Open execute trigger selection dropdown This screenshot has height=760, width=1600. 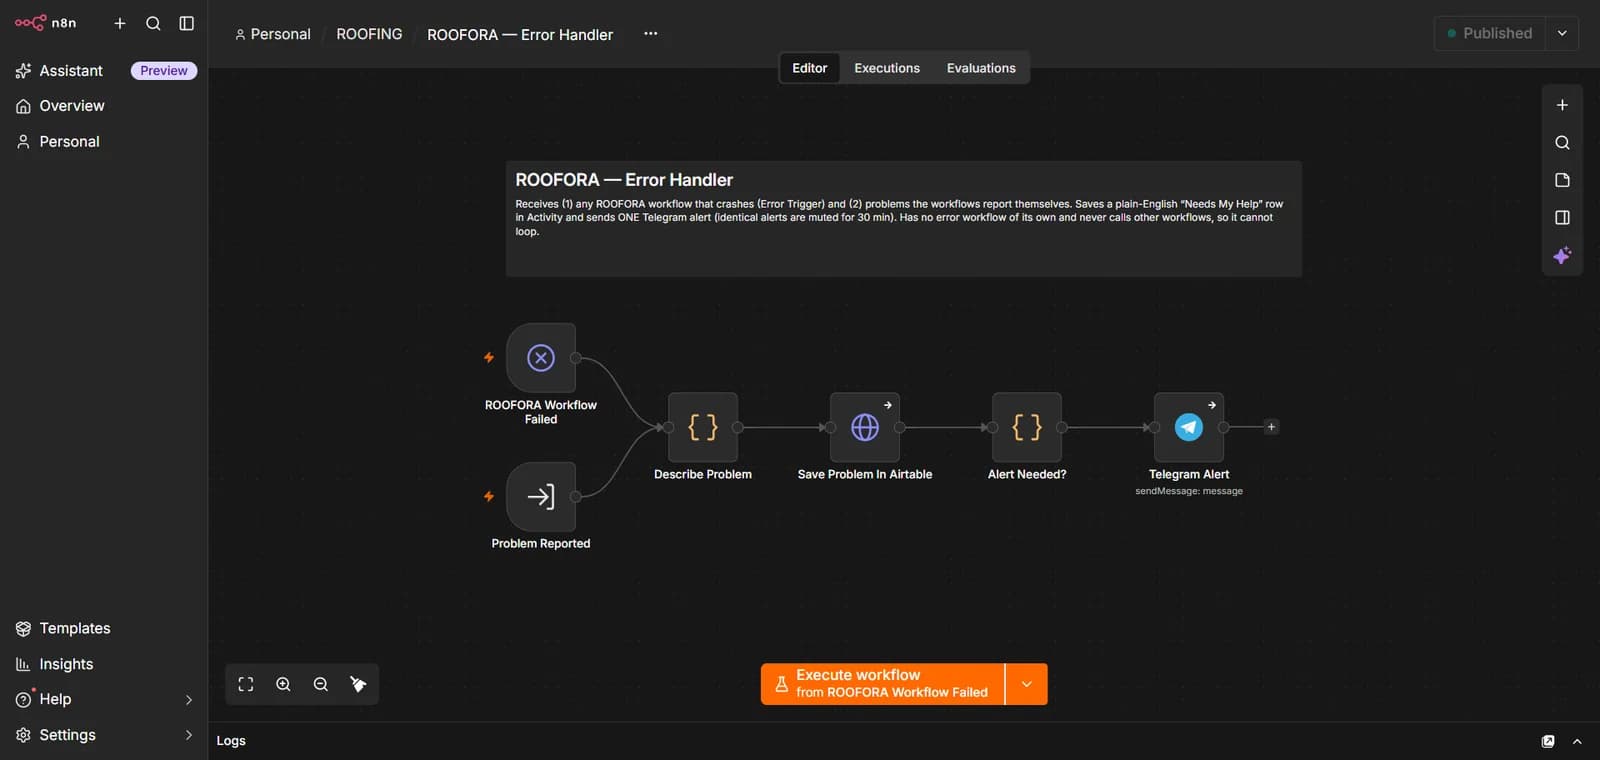(1027, 684)
